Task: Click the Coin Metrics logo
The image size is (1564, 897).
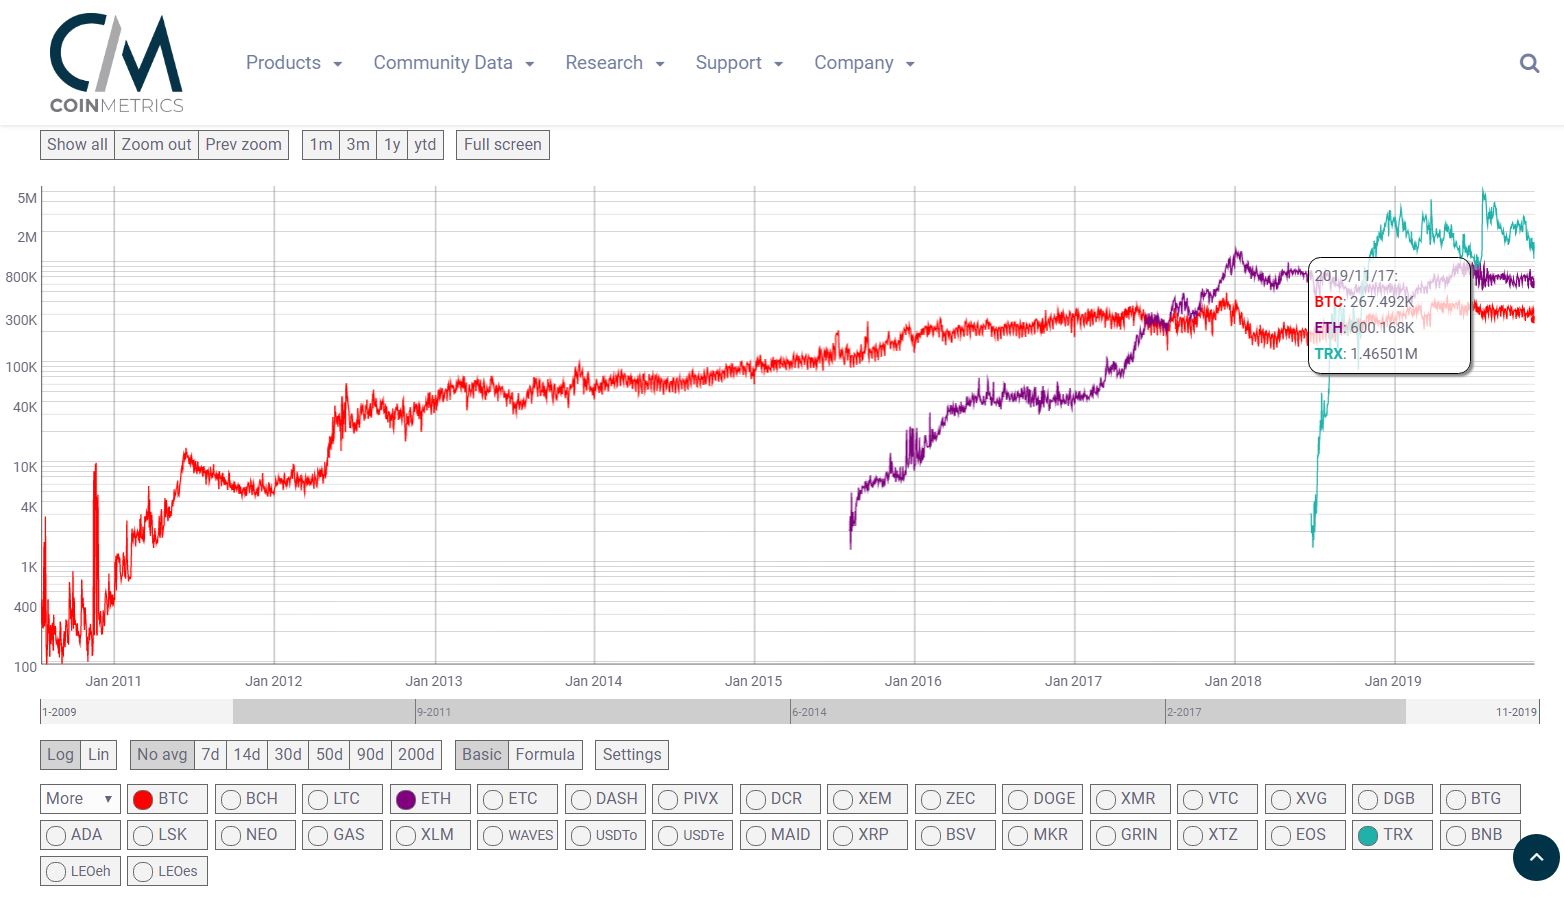Action: coord(116,63)
